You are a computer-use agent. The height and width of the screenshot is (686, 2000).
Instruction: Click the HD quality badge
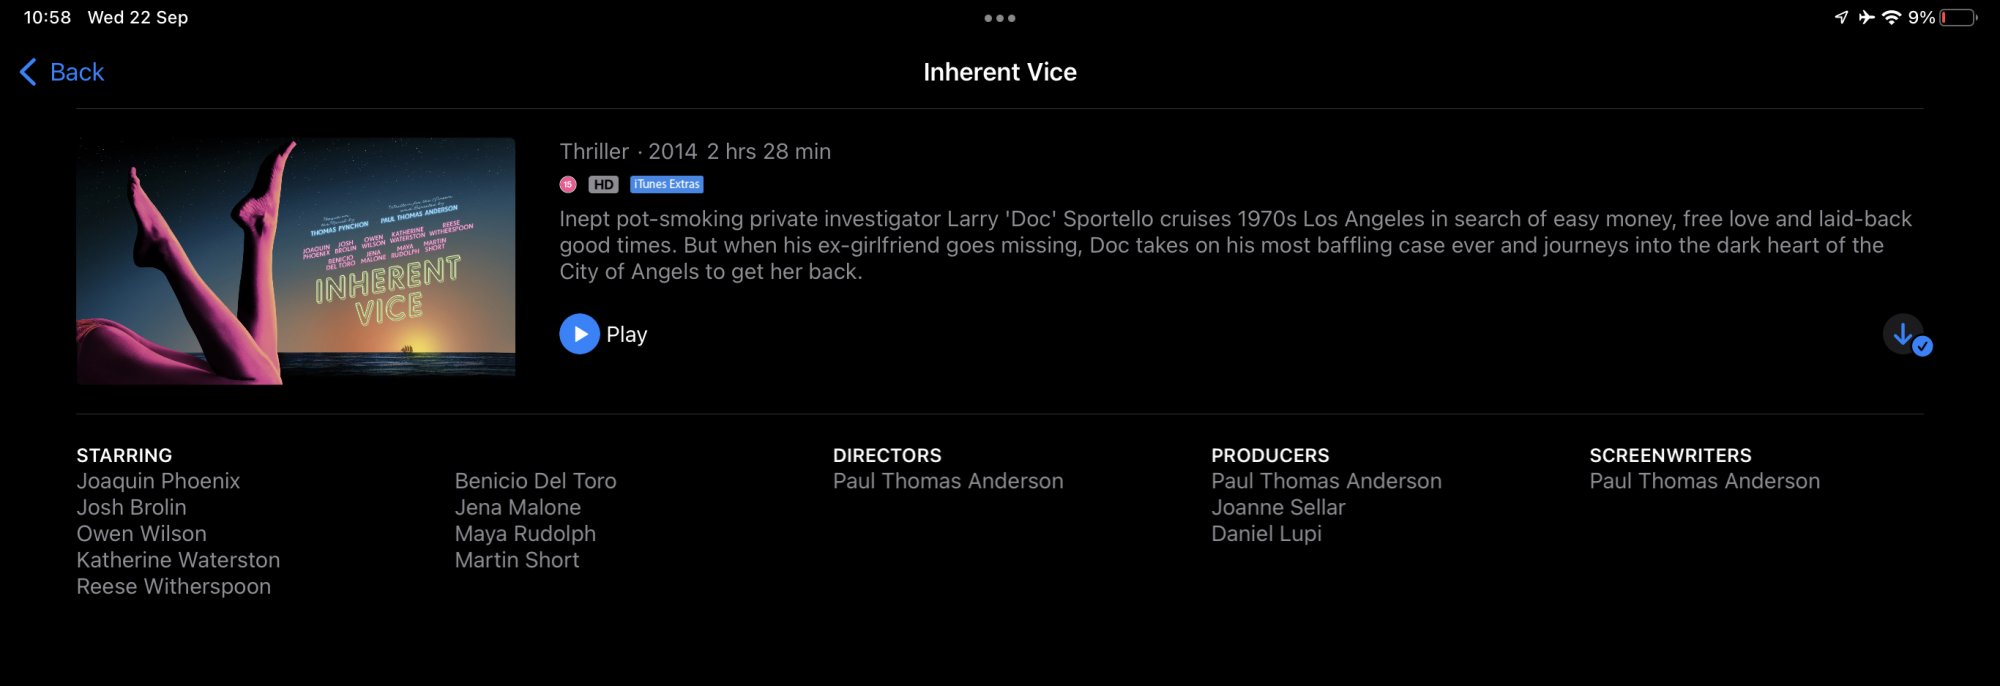603,184
